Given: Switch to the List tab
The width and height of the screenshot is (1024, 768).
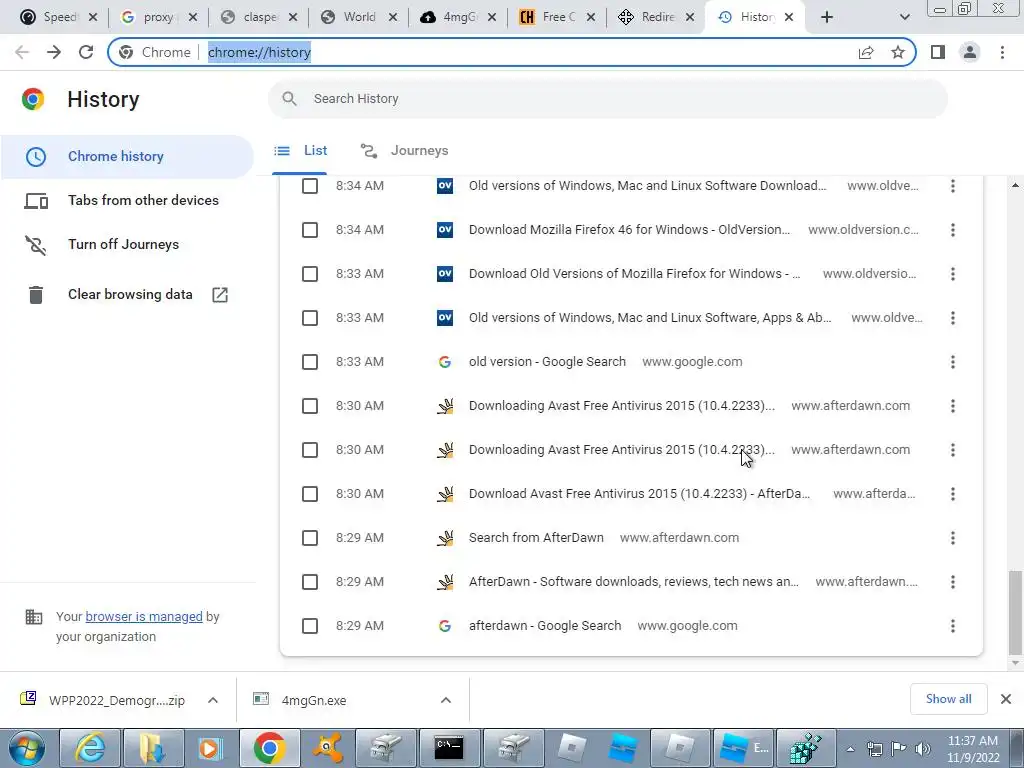Looking at the screenshot, I should tap(300, 151).
